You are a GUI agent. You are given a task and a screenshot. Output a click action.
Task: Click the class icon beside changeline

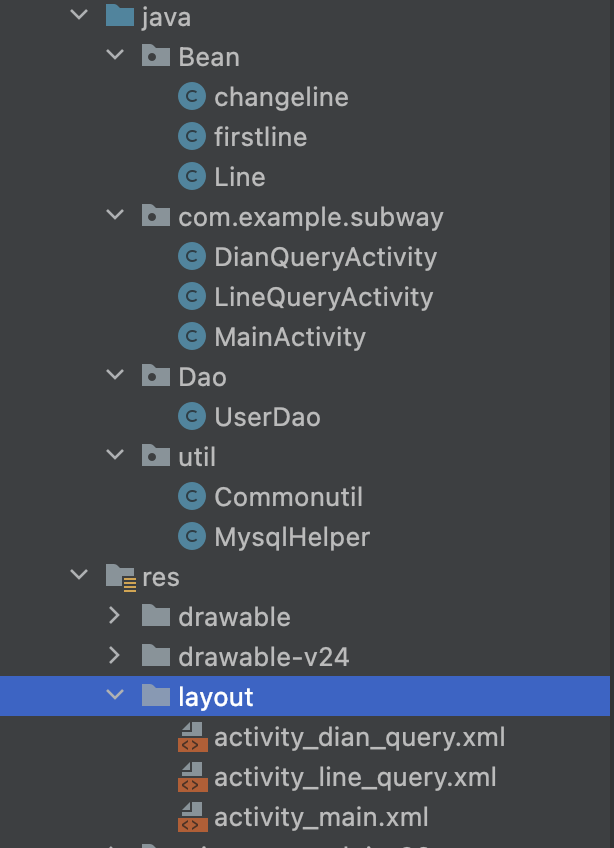191,97
